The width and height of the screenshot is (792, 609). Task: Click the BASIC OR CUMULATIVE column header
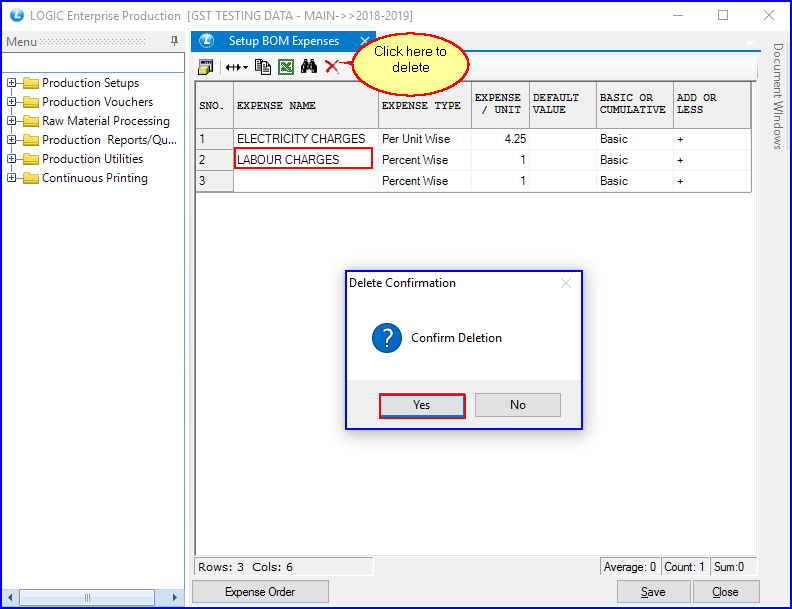point(634,106)
